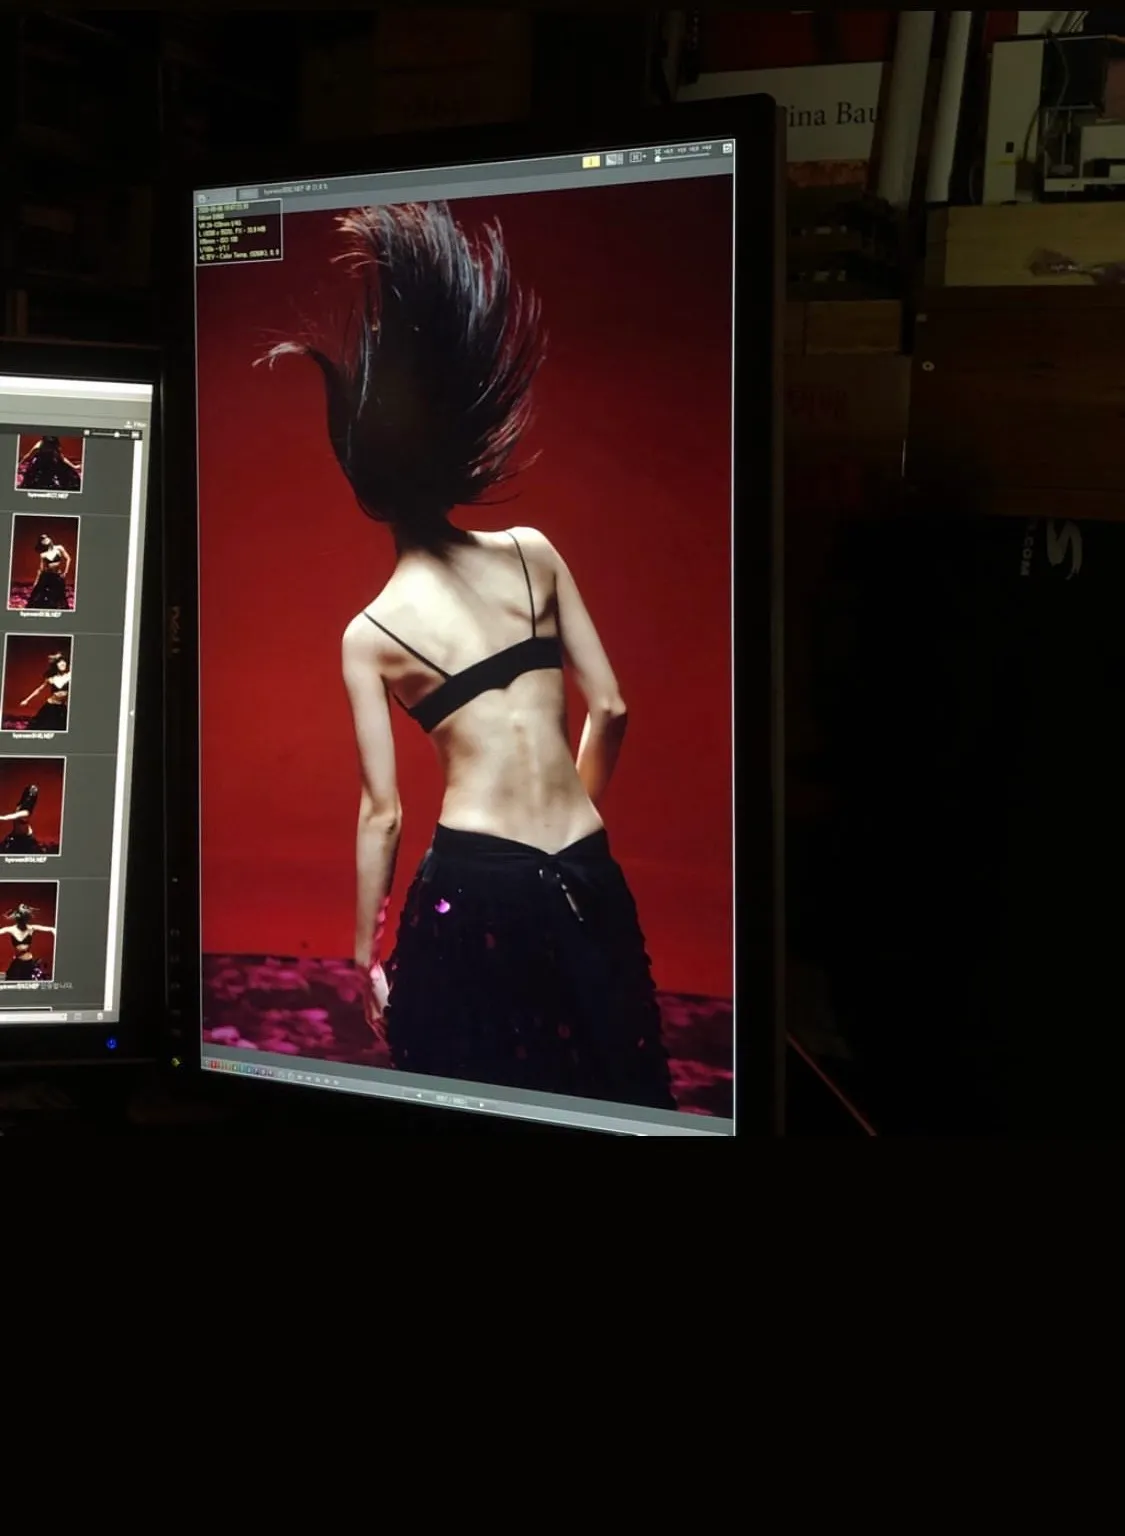Open the Filter option above thumbnails
This screenshot has height=1536, width=1125.
(x=138, y=424)
